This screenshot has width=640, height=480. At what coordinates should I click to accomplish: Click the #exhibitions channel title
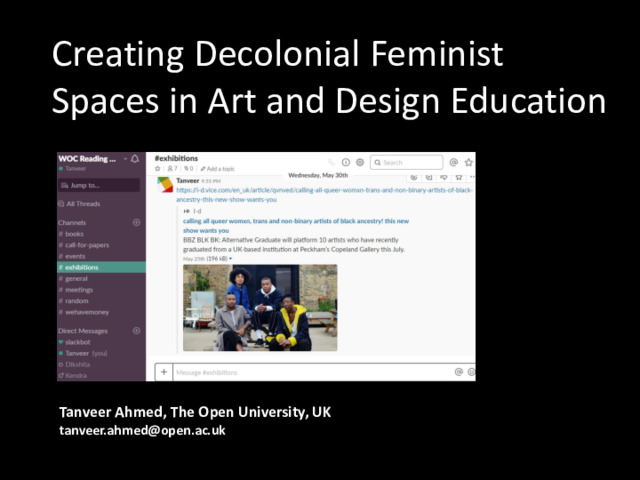coord(176,158)
